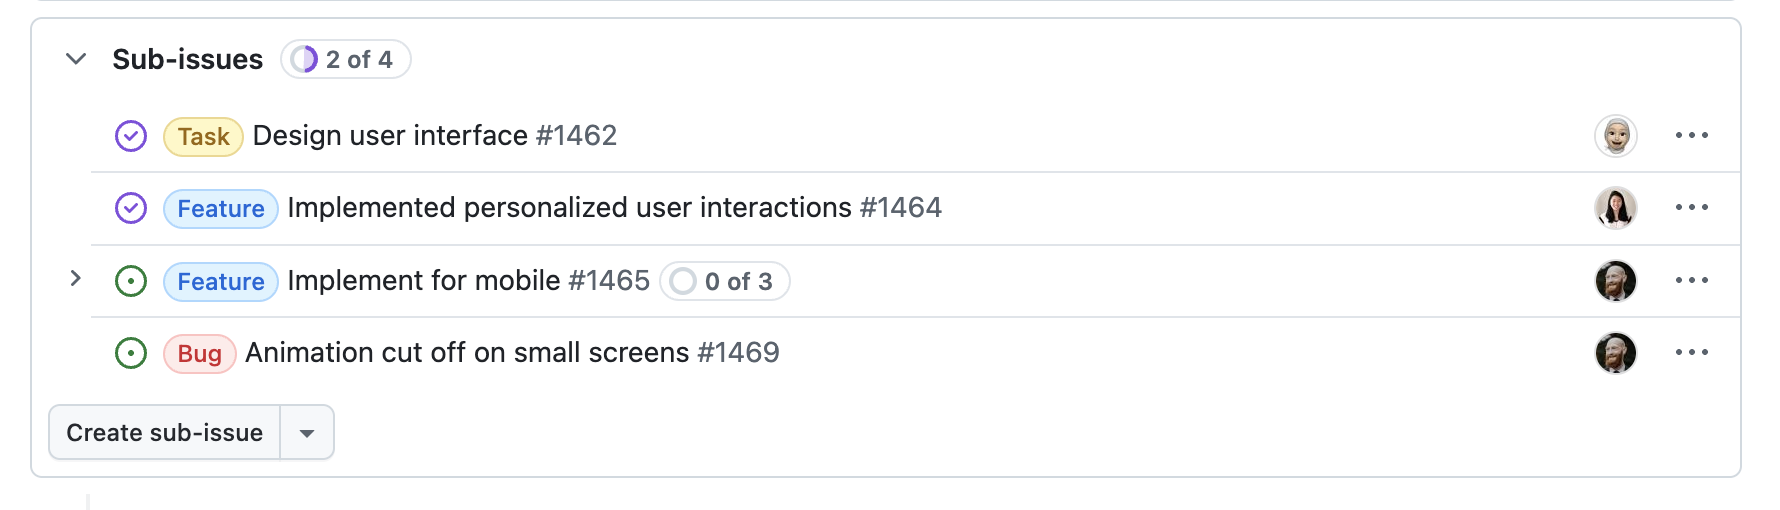Click the closed status icon for issue #1464
The height and width of the screenshot is (510, 1780).
coord(131,208)
